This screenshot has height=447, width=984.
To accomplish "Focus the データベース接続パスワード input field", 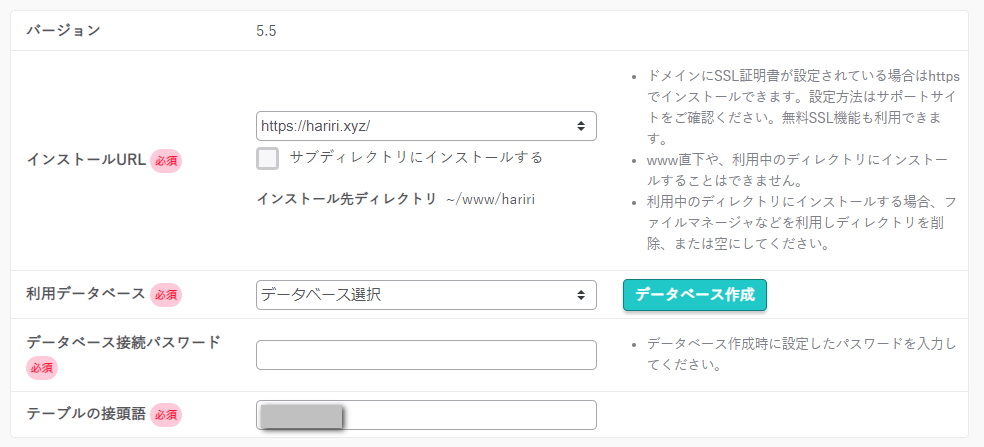I will pos(426,355).
